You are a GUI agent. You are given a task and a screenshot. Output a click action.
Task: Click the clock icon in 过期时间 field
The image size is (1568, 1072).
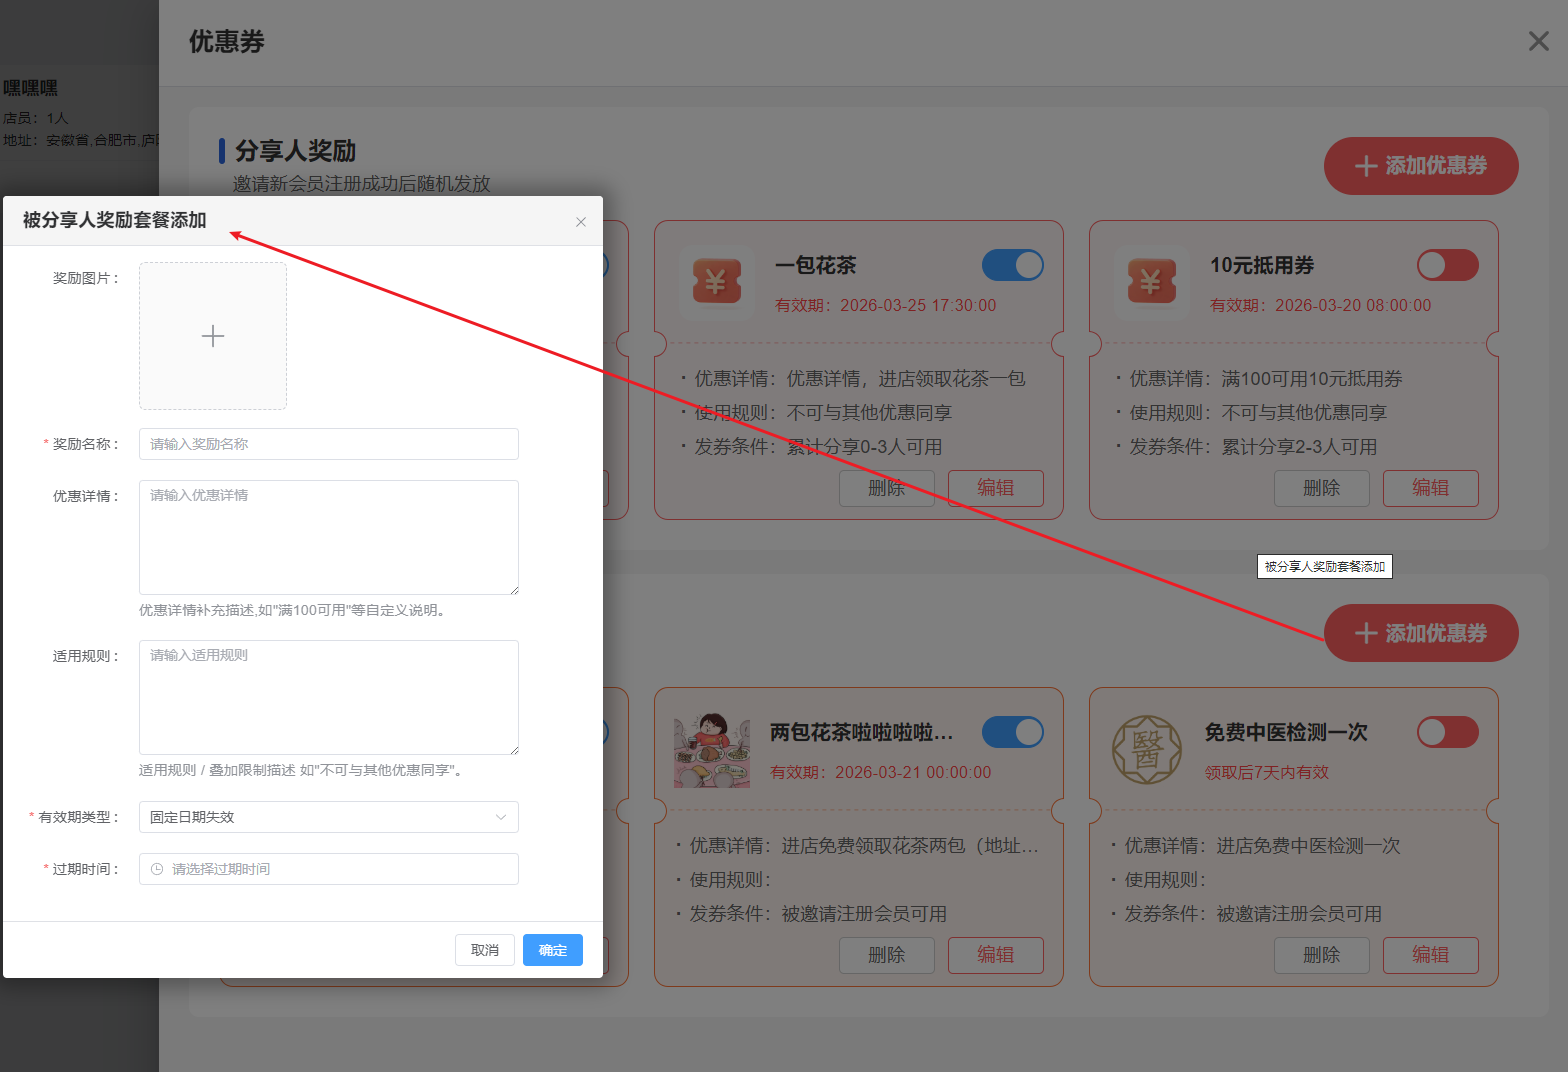(157, 869)
